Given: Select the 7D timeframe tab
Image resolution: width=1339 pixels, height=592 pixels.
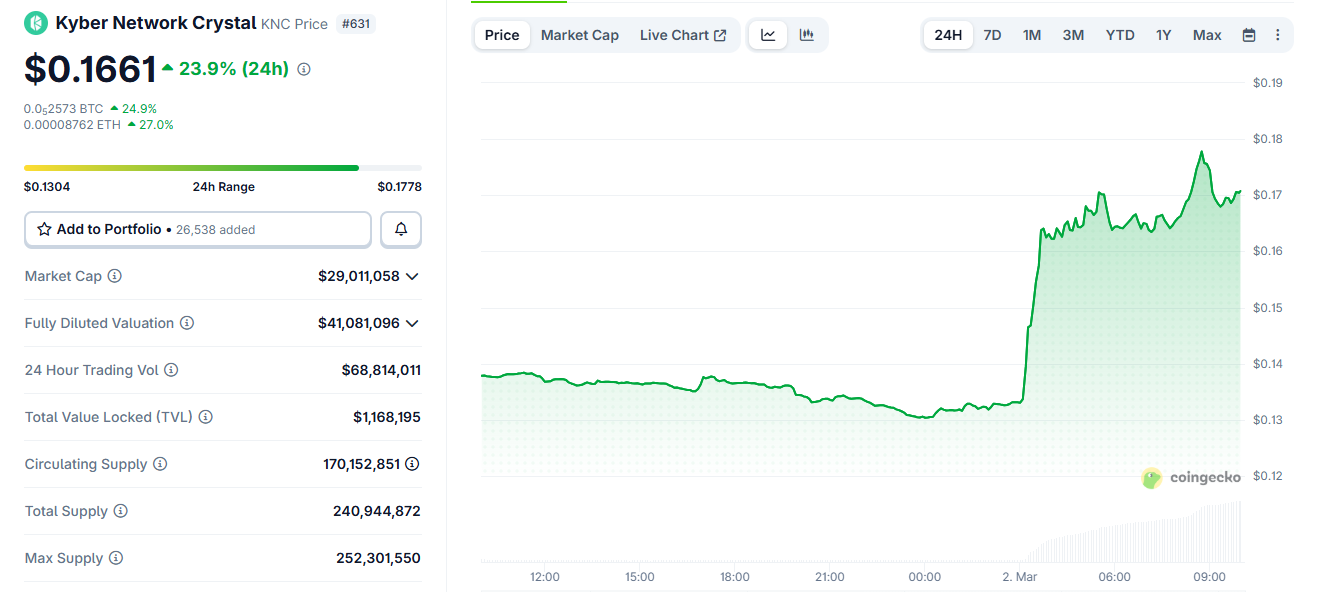Looking at the screenshot, I should (992, 34).
